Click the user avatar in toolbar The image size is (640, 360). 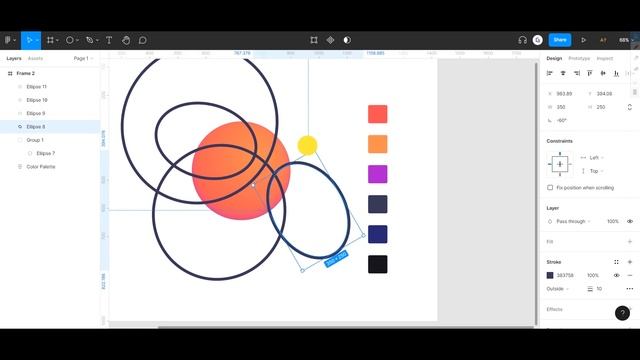538,40
